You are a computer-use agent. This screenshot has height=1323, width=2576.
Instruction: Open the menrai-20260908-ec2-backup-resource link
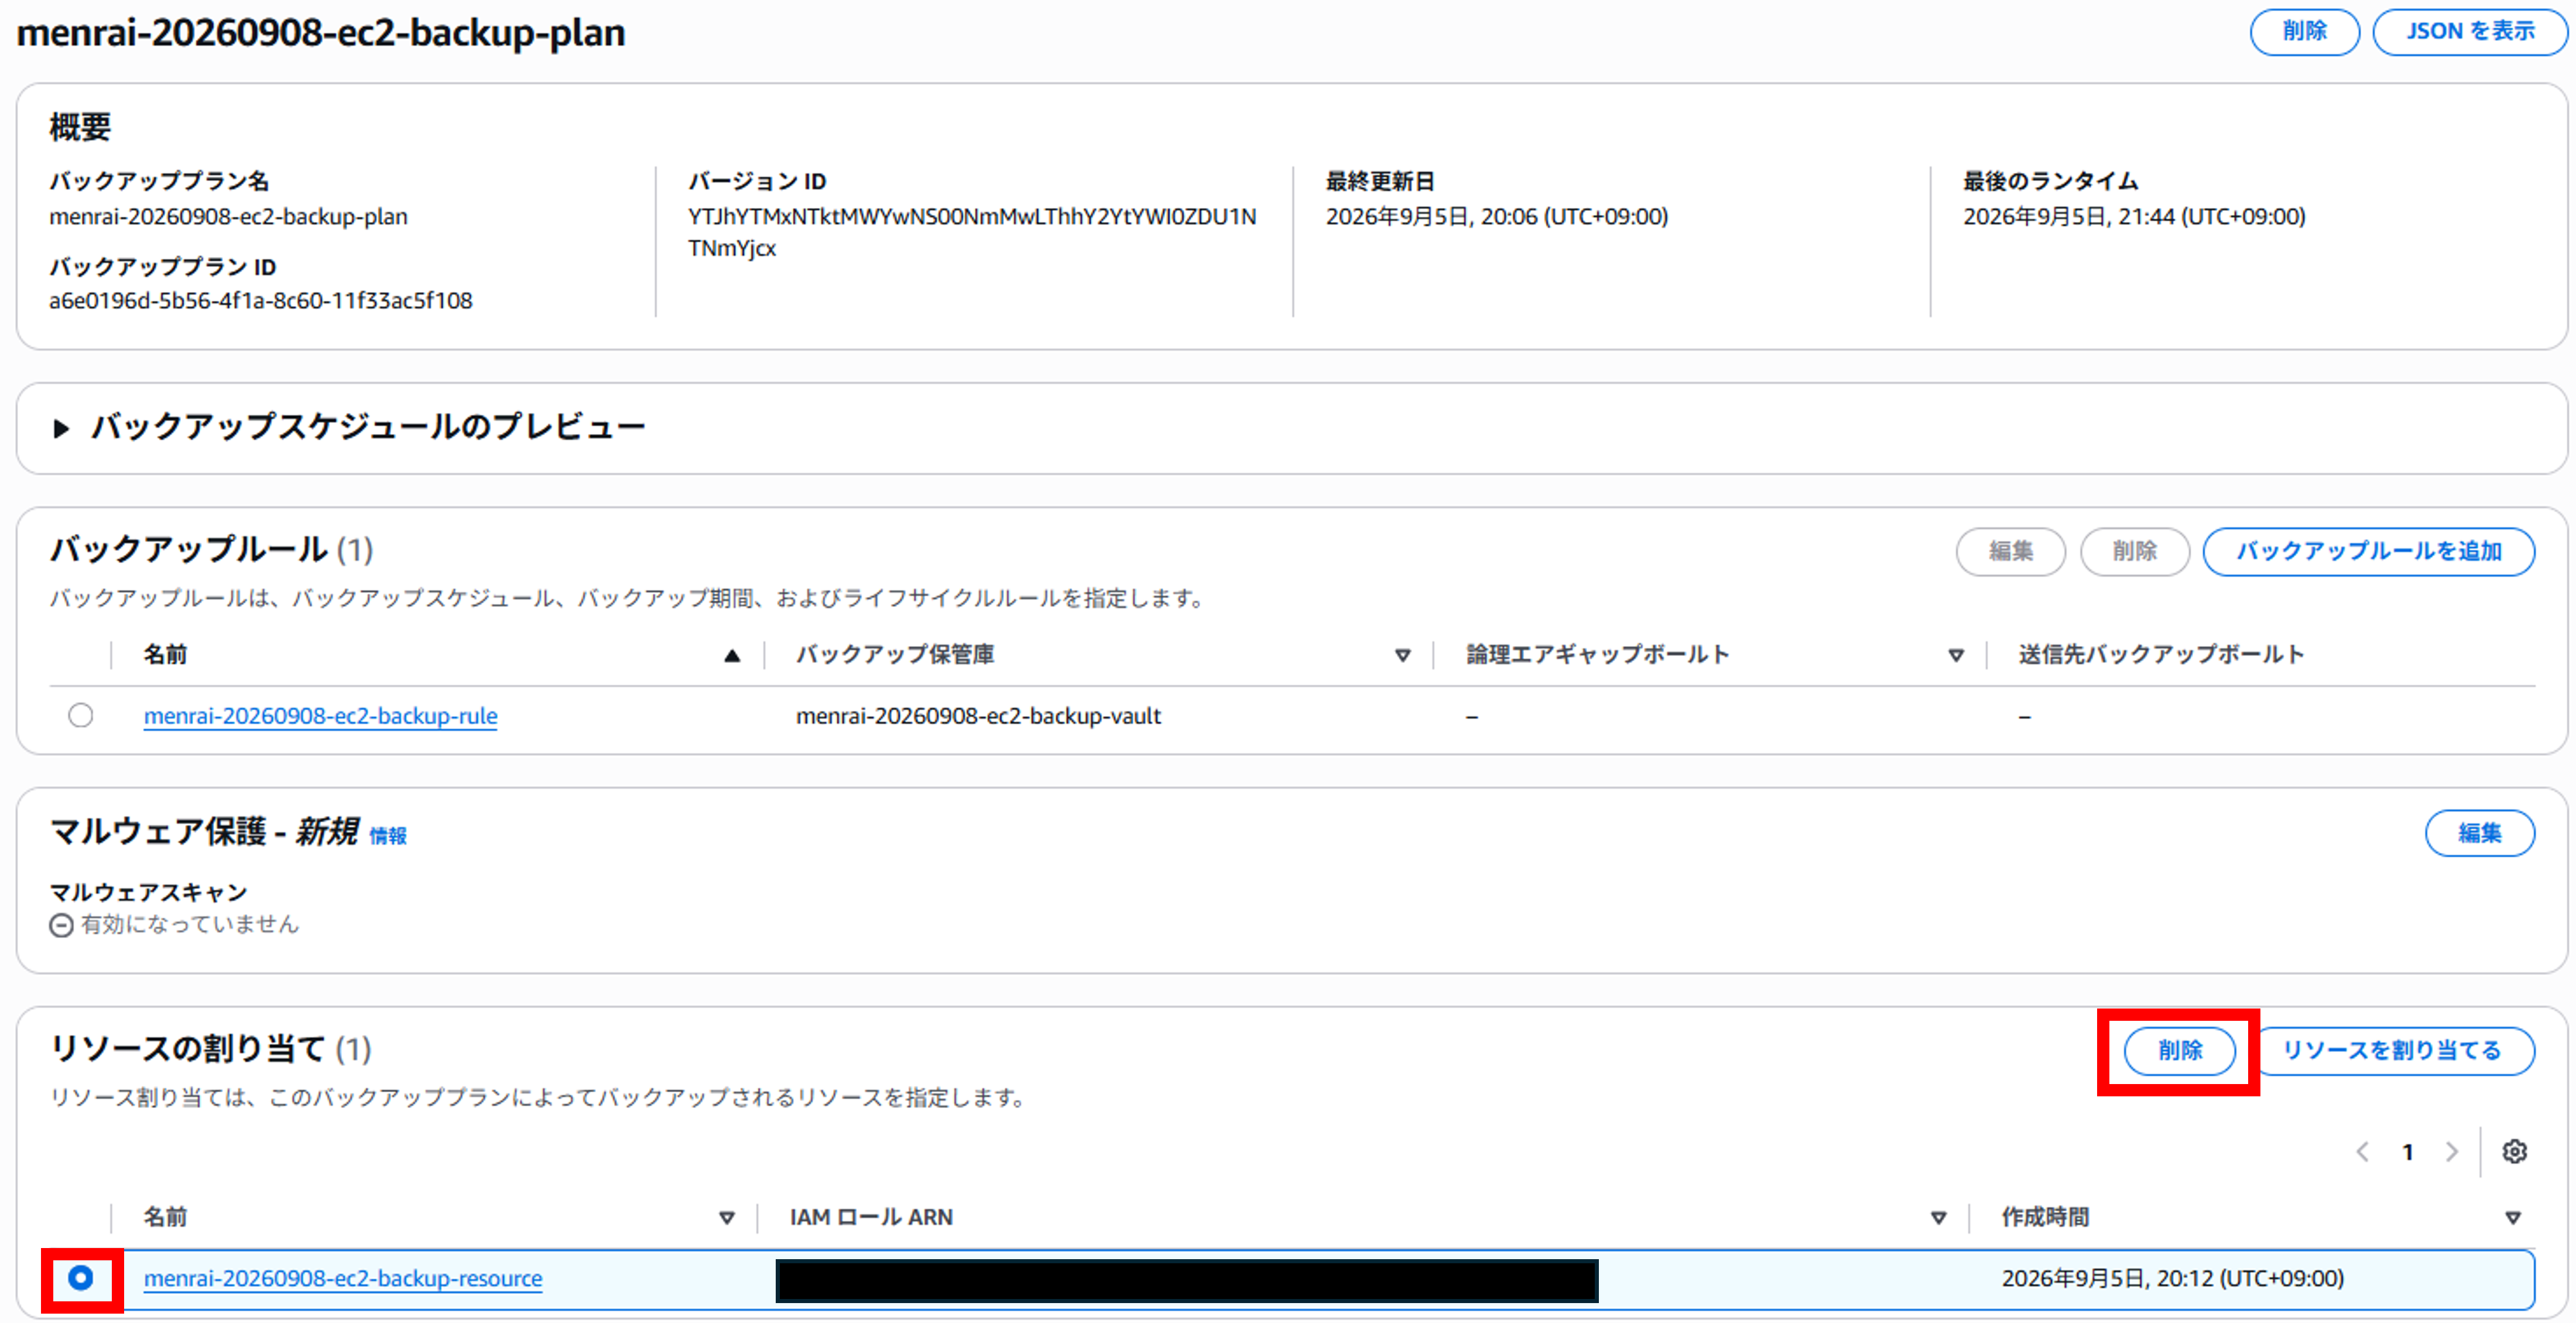pos(342,1278)
